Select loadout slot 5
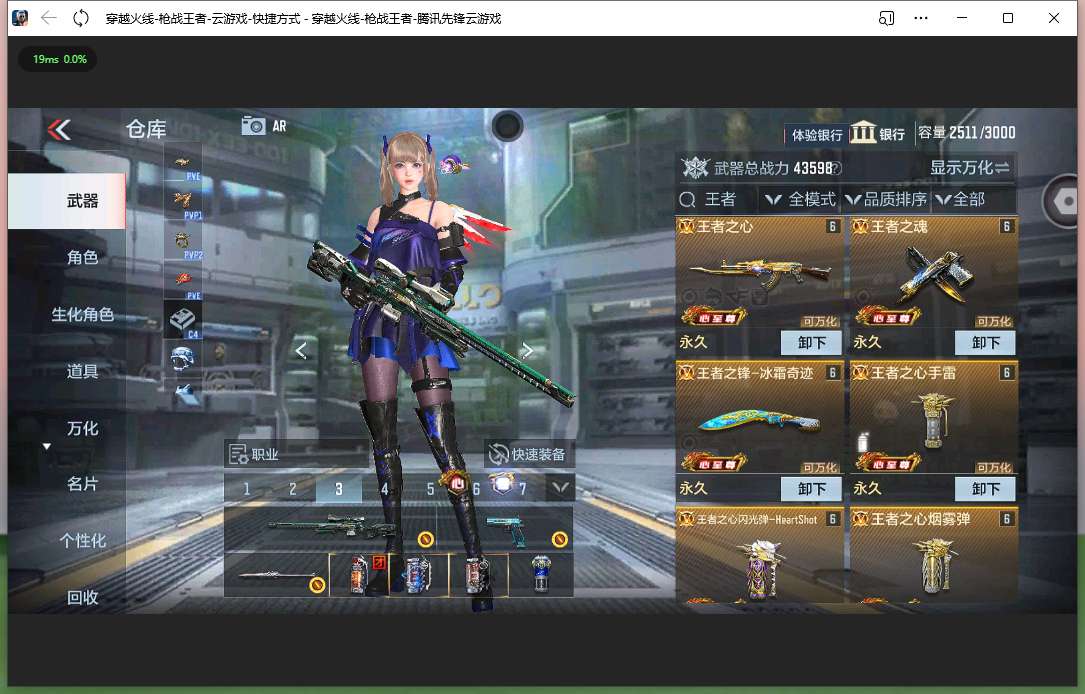Viewport: 1085px width, 694px height. [430, 488]
